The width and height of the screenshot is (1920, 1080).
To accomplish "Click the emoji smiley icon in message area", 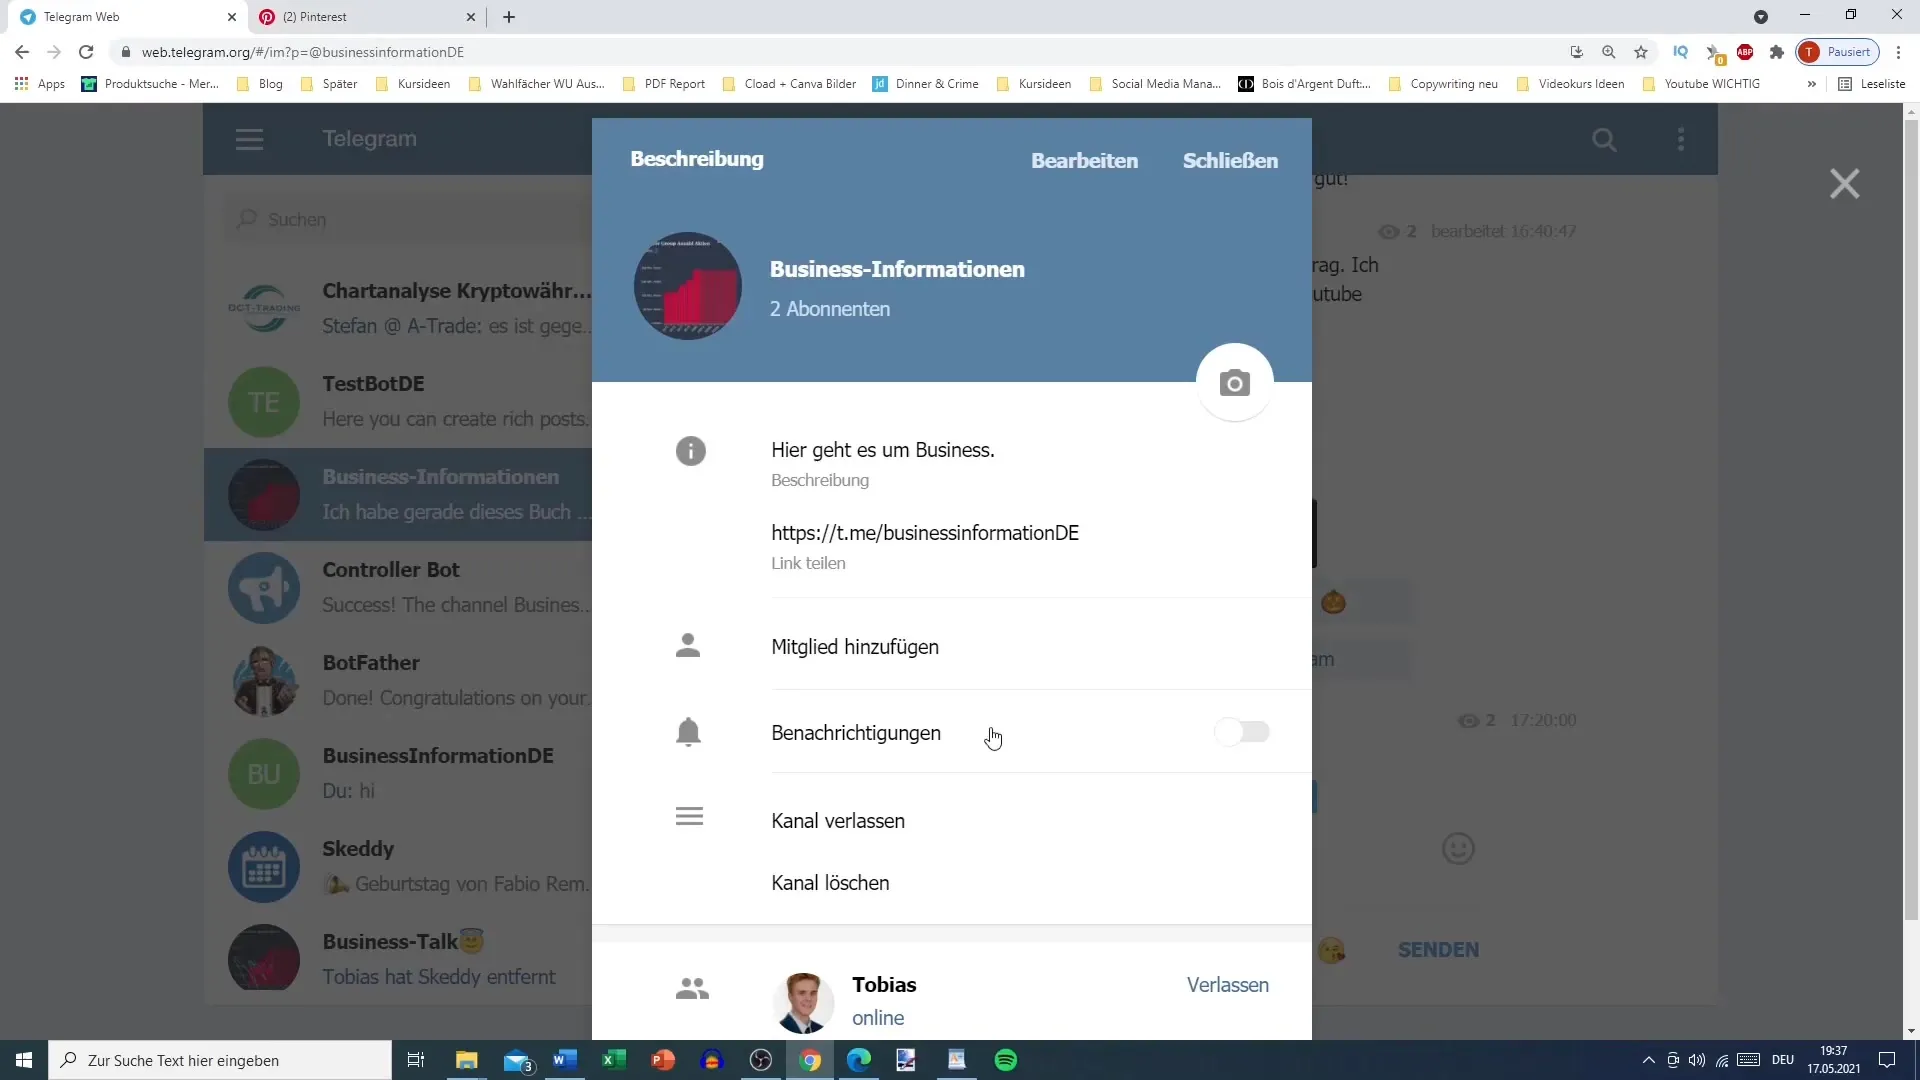I will [1458, 849].
